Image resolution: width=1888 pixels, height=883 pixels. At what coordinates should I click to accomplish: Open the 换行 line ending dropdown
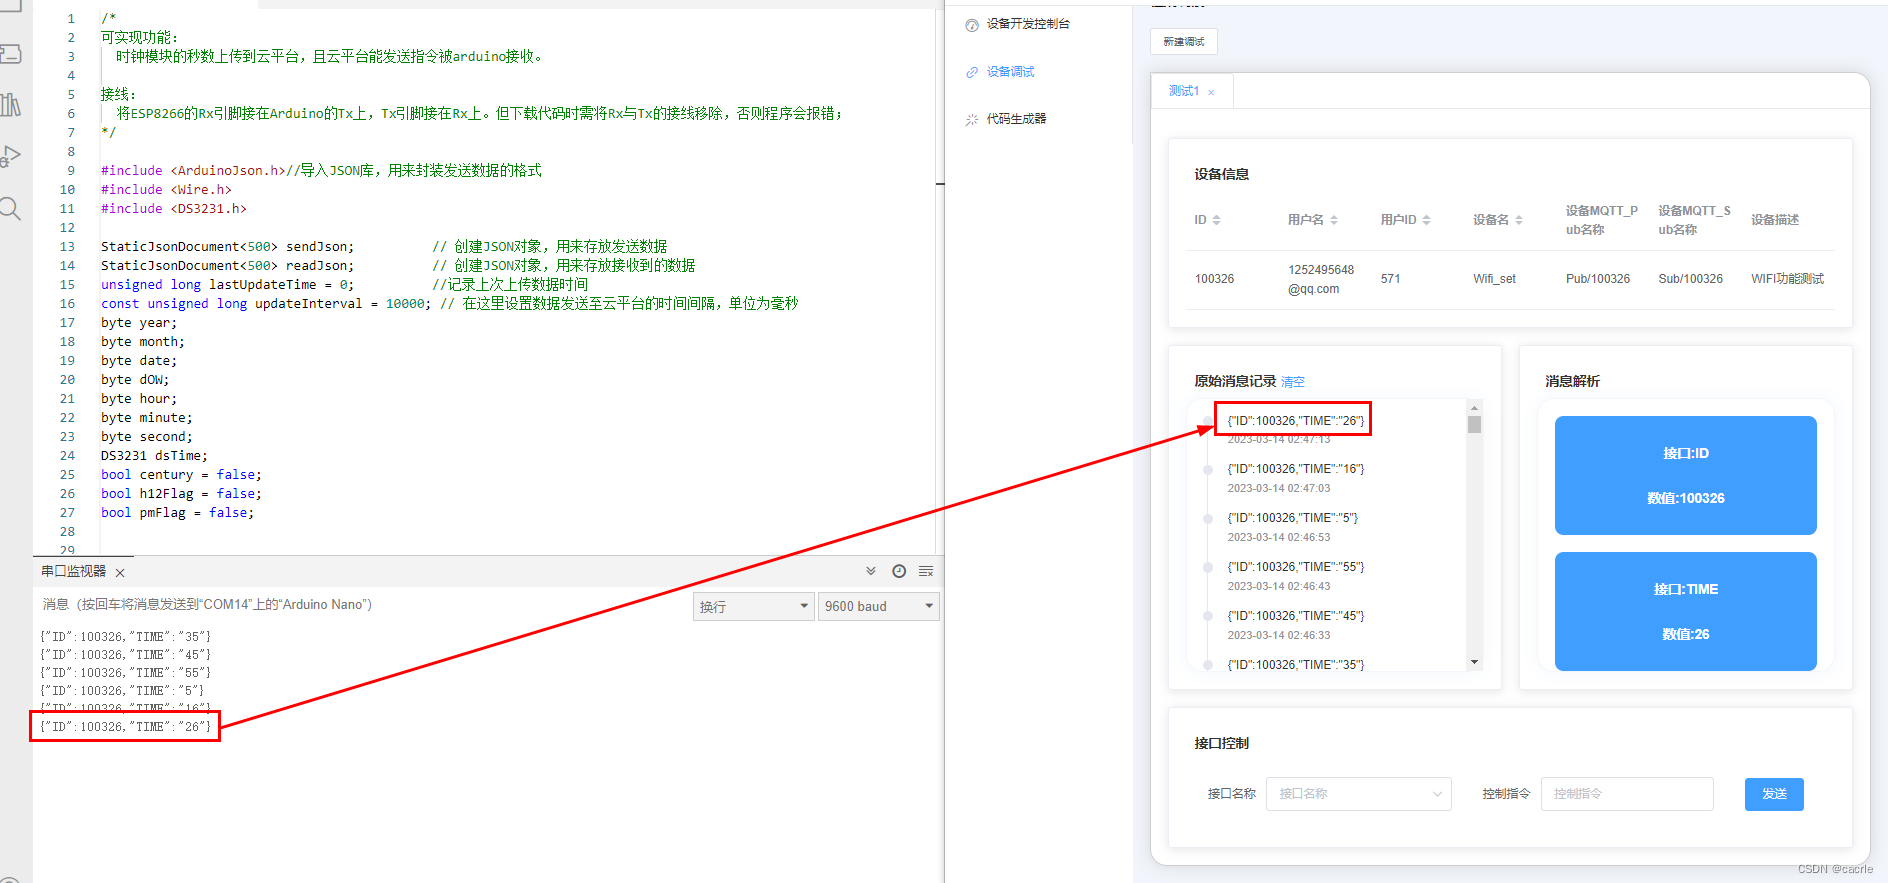[754, 606]
